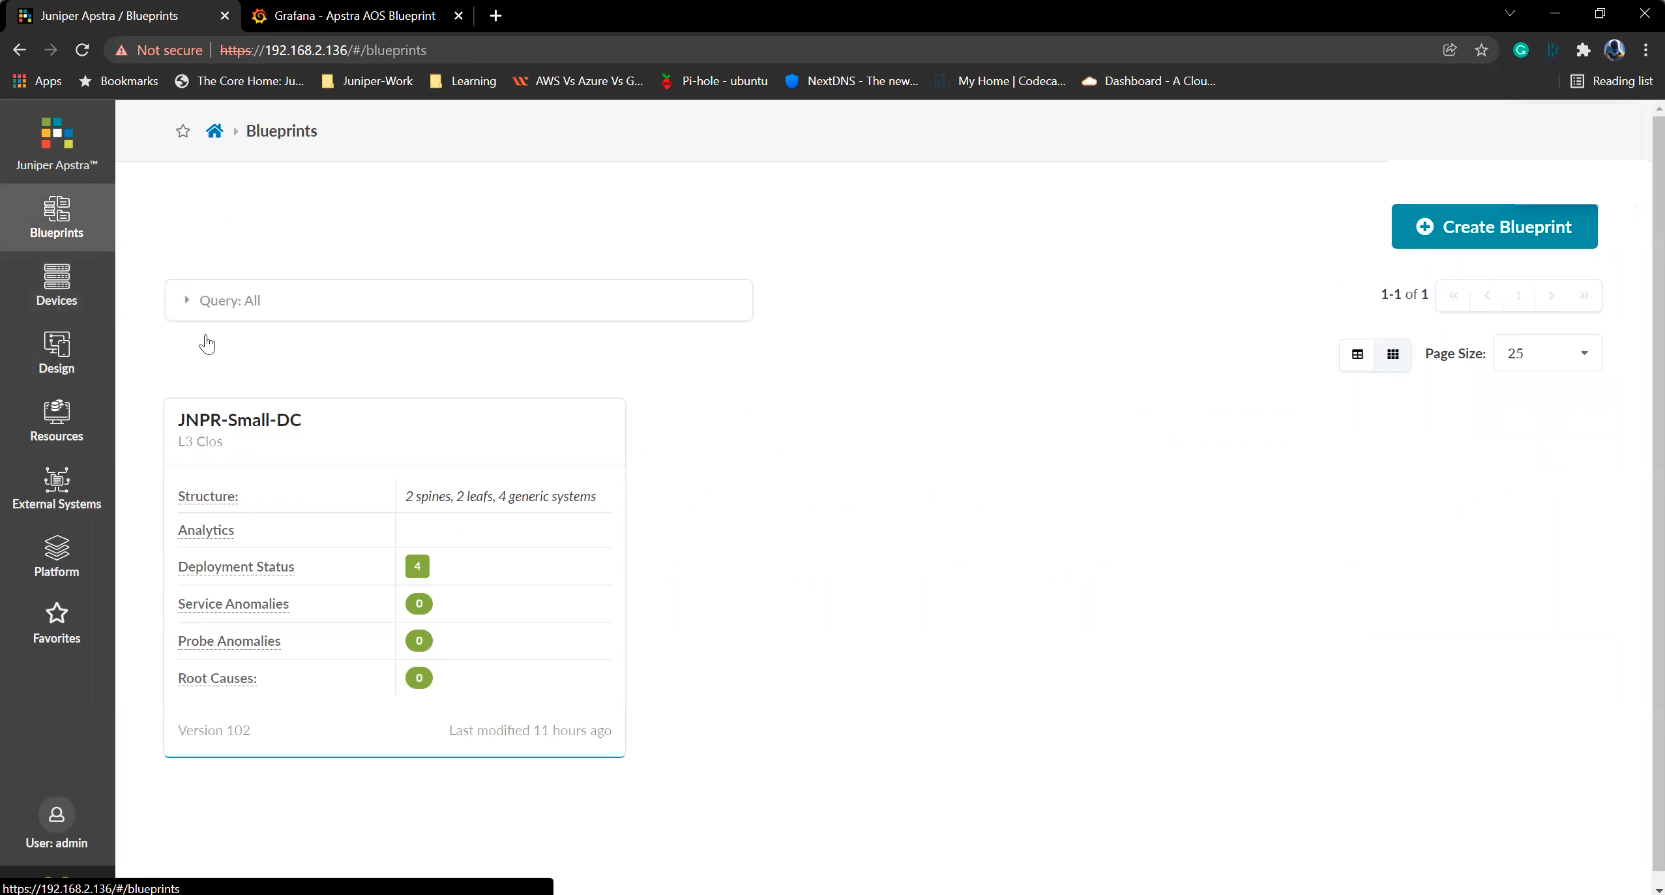Open the Learning bookmarks folder
This screenshot has width=1665, height=895.
(x=463, y=81)
